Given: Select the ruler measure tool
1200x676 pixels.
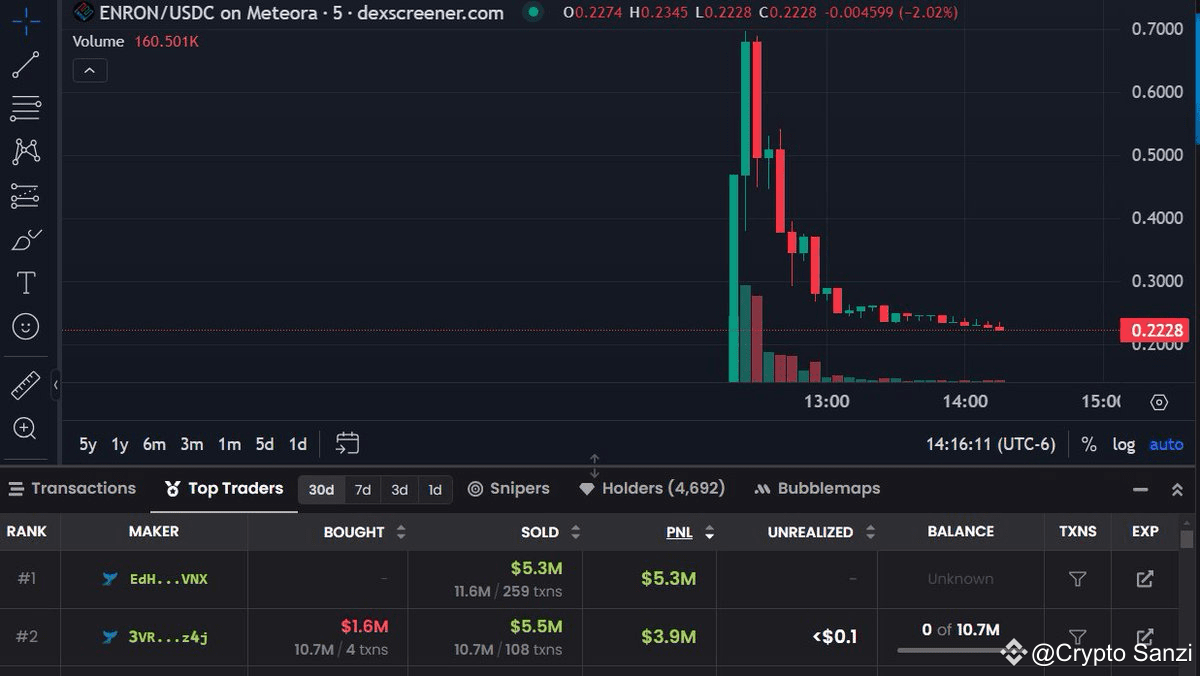Looking at the screenshot, I should 25,385.
